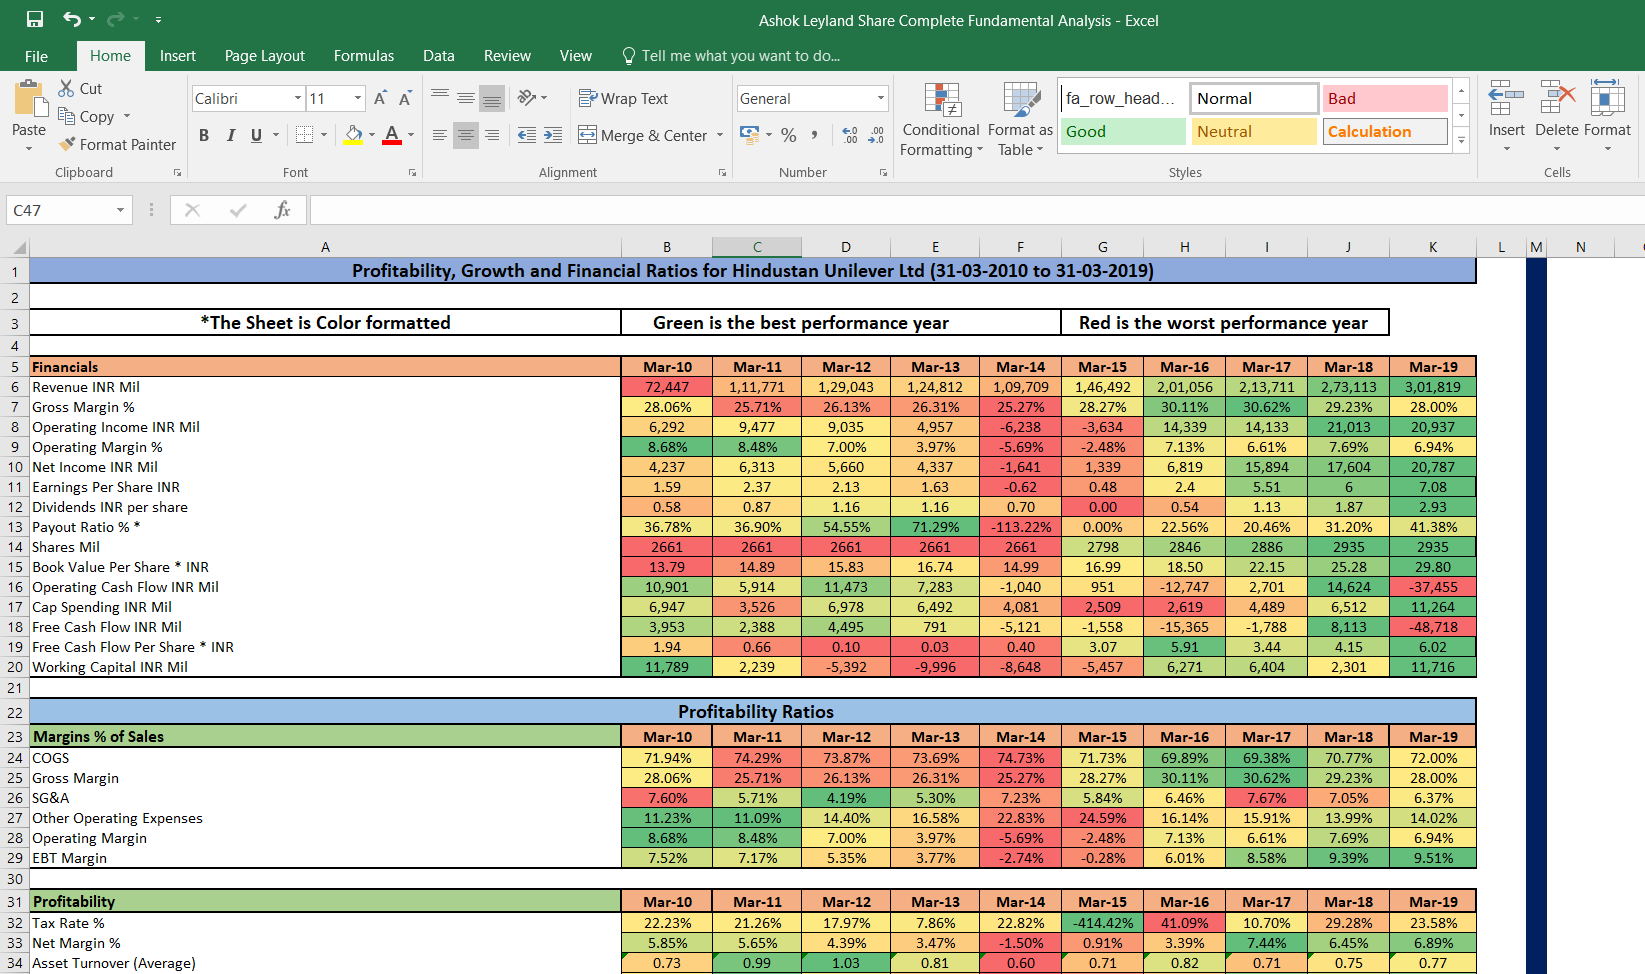Viewport: 1645px width, 974px height.
Task: Open the File tab
Action: tap(36, 56)
